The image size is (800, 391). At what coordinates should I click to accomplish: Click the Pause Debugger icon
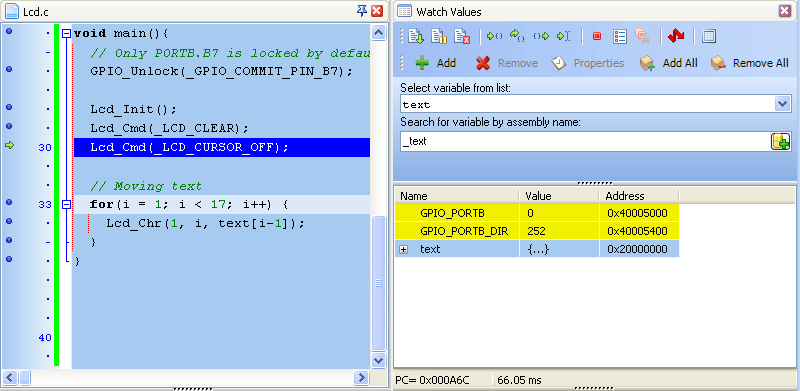point(439,36)
